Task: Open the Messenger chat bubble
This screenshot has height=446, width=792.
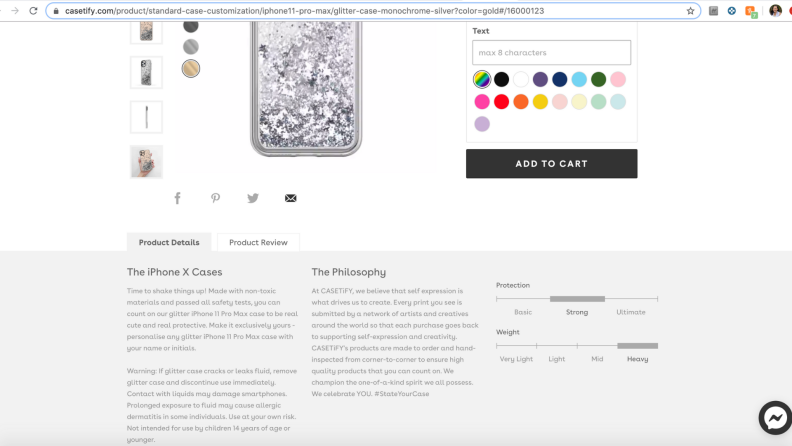Action: pyautogui.click(x=775, y=418)
